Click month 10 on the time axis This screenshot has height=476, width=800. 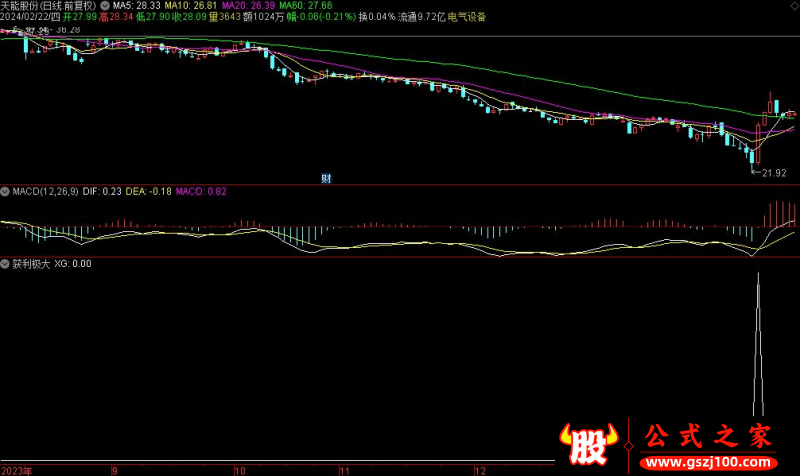click(239, 469)
